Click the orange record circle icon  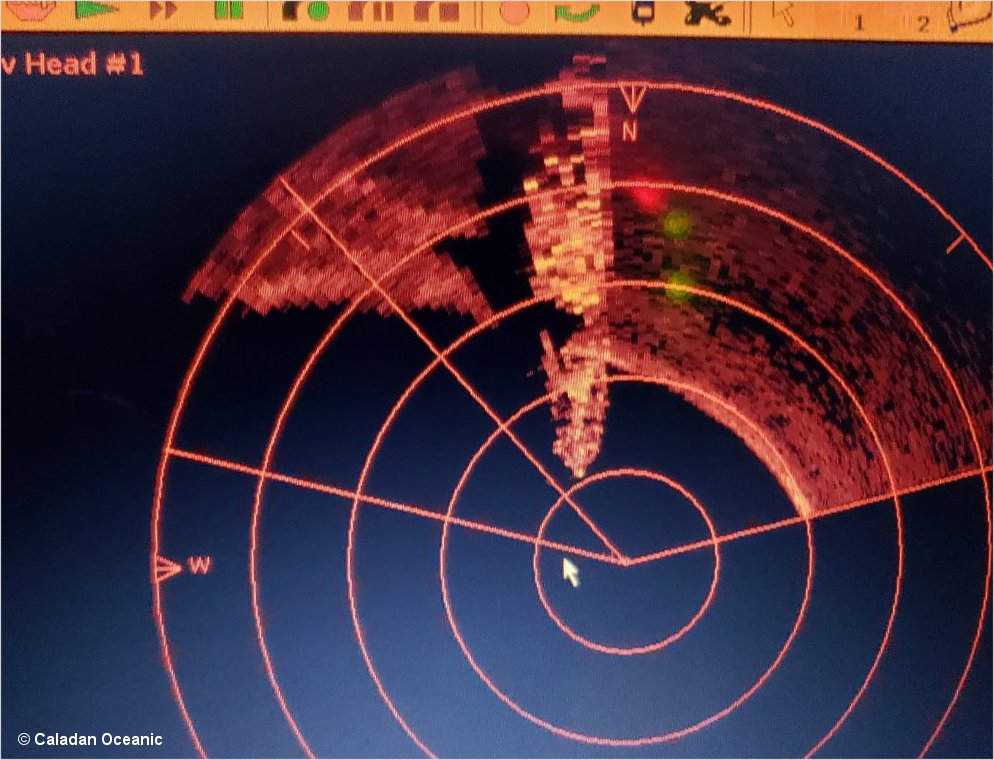(514, 11)
